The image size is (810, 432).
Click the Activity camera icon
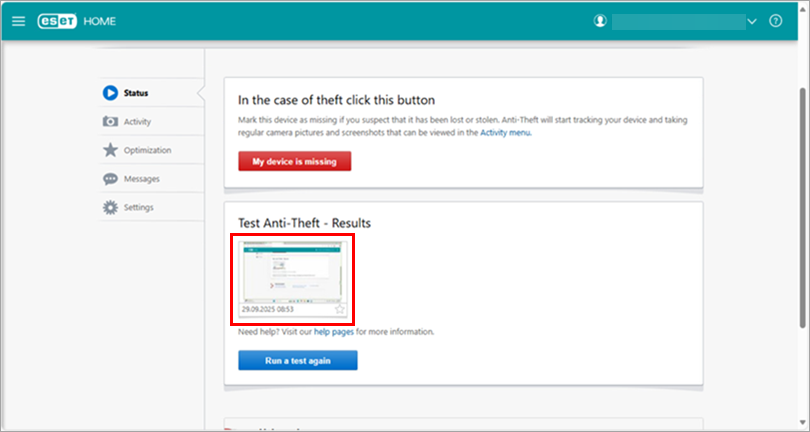click(x=110, y=122)
